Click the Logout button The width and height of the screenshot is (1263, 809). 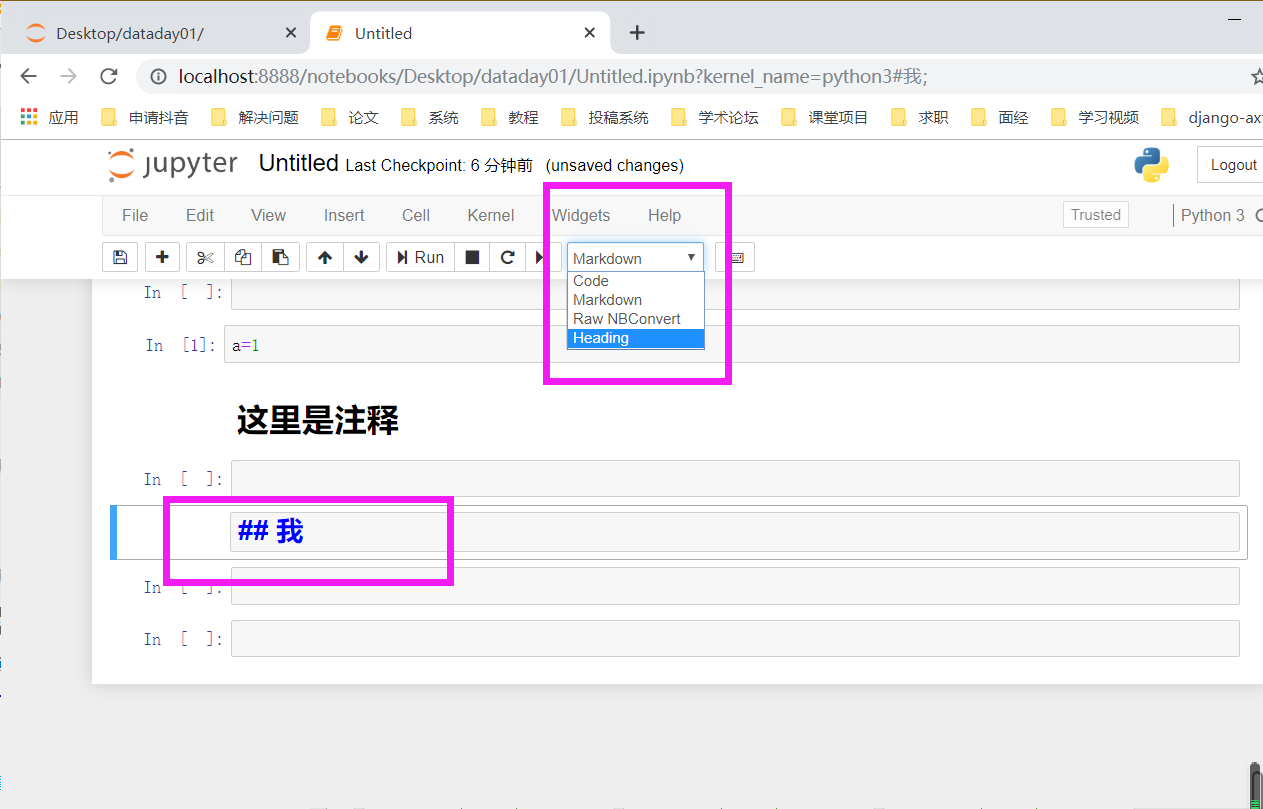point(1231,165)
